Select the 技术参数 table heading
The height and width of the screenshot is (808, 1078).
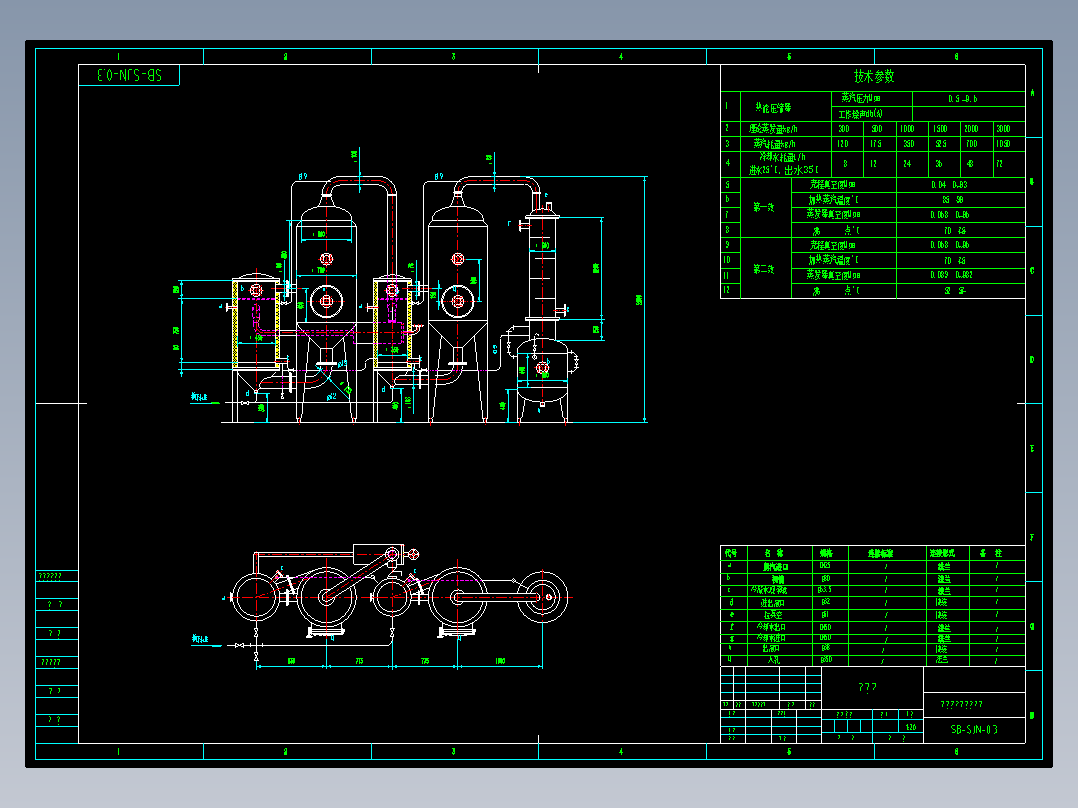874,76
